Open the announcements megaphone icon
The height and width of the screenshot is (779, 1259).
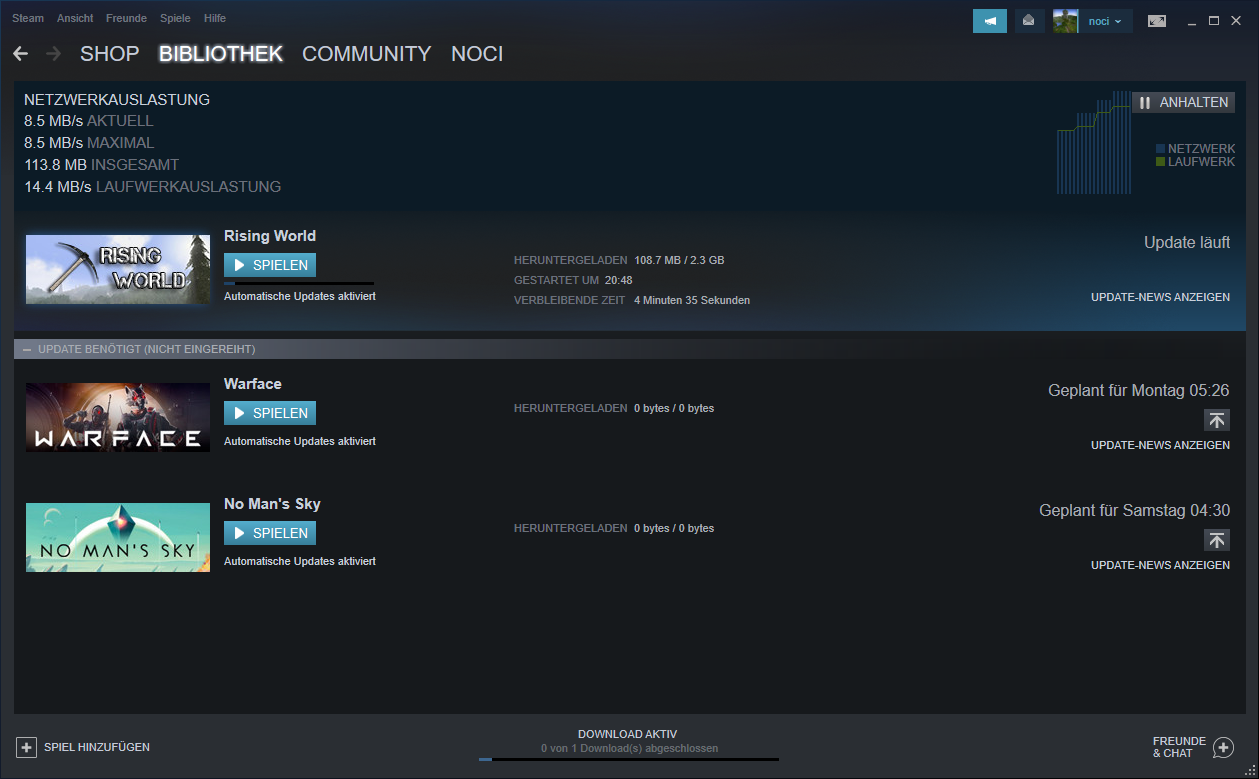pyautogui.click(x=989, y=21)
